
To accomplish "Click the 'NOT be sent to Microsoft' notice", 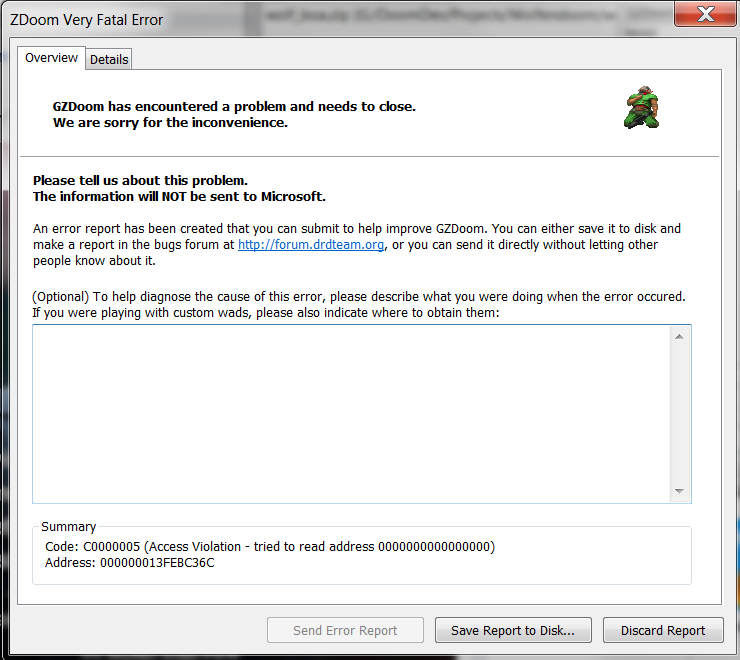I will tap(179, 196).
